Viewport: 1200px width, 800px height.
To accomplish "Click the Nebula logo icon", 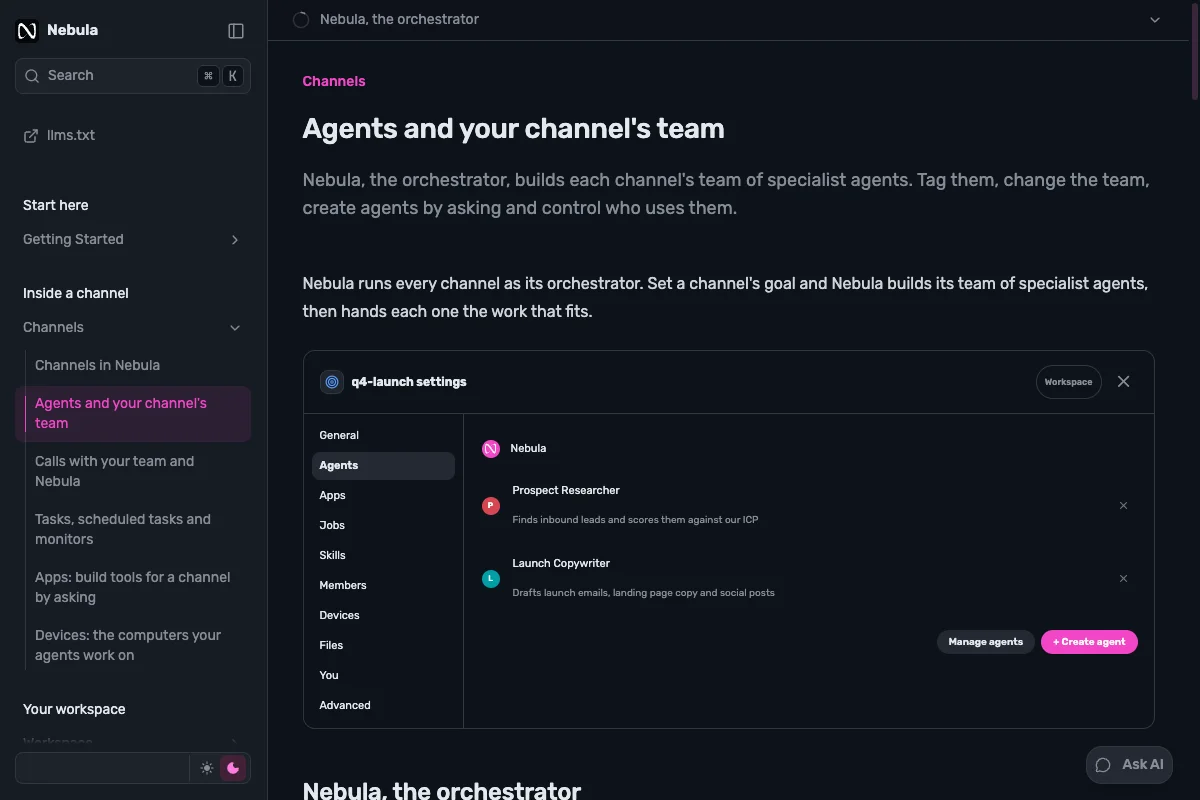I will click(27, 31).
